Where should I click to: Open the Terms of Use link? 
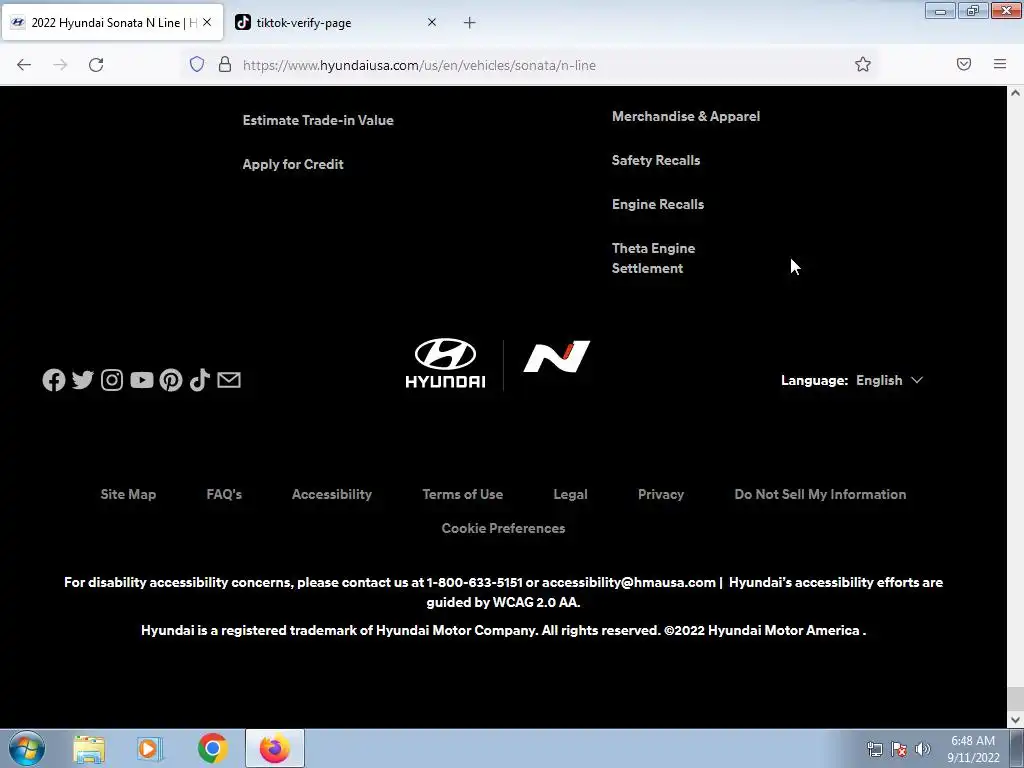tap(462, 494)
